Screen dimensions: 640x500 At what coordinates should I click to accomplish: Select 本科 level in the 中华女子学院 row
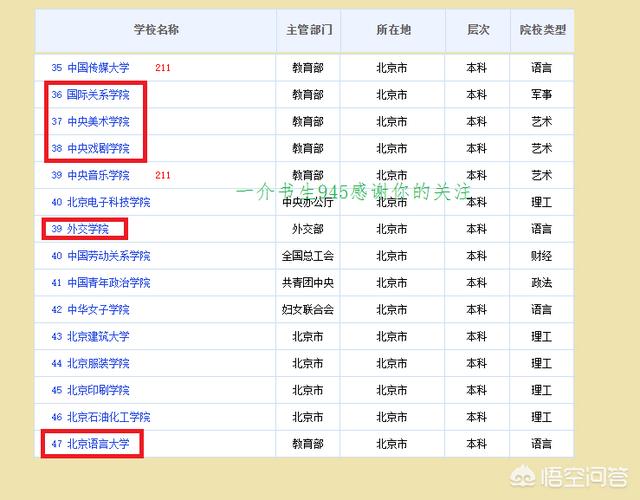coord(476,310)
